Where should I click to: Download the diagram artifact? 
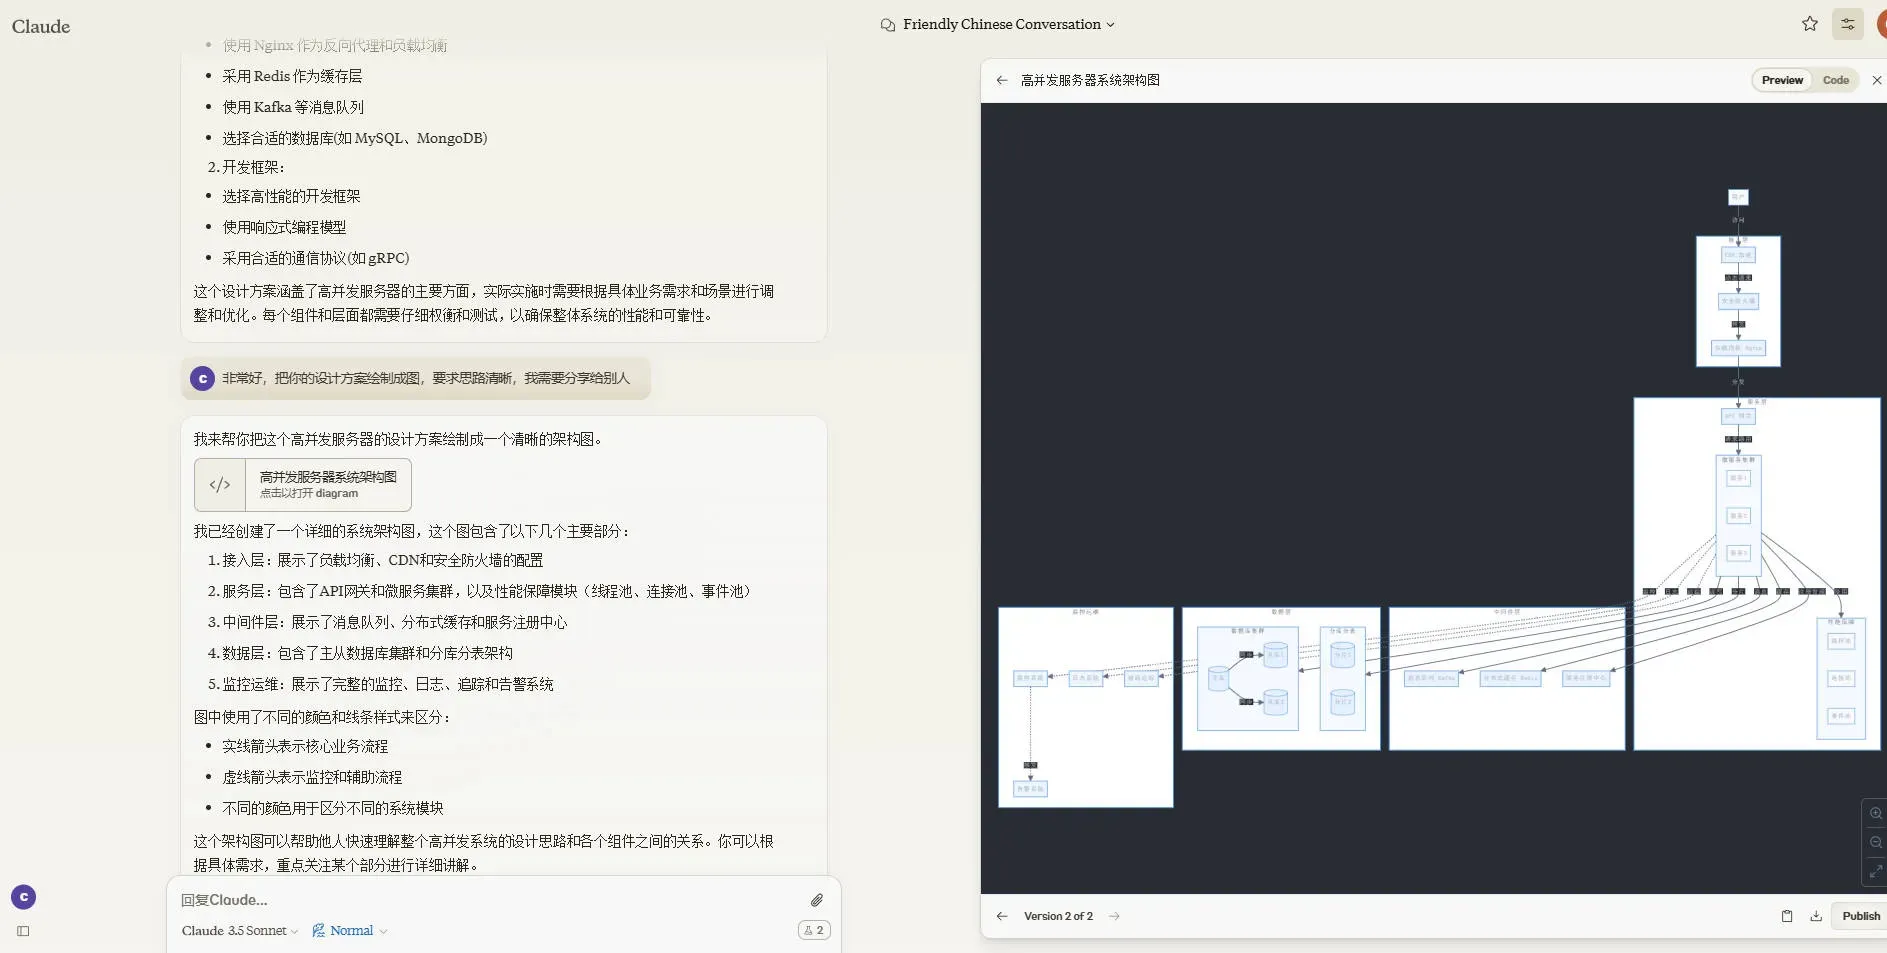[x=1815, y=916]
